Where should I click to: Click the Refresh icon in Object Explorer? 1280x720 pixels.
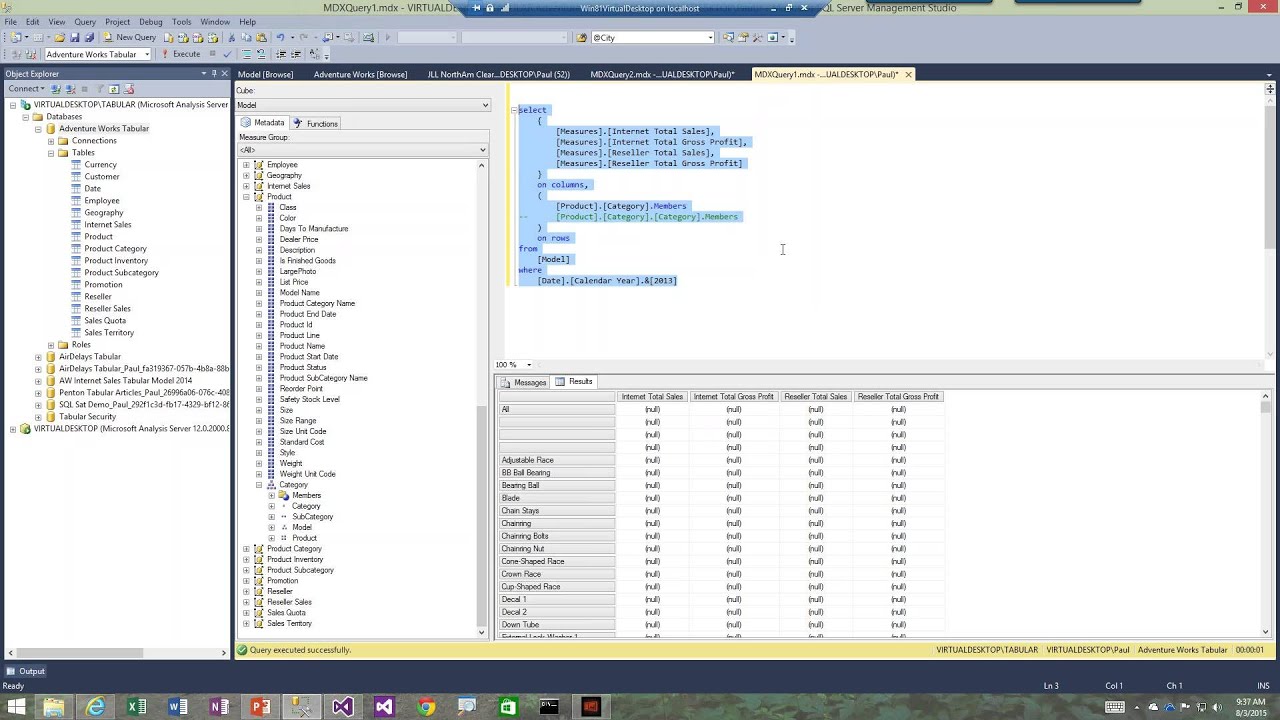point(114,89)
